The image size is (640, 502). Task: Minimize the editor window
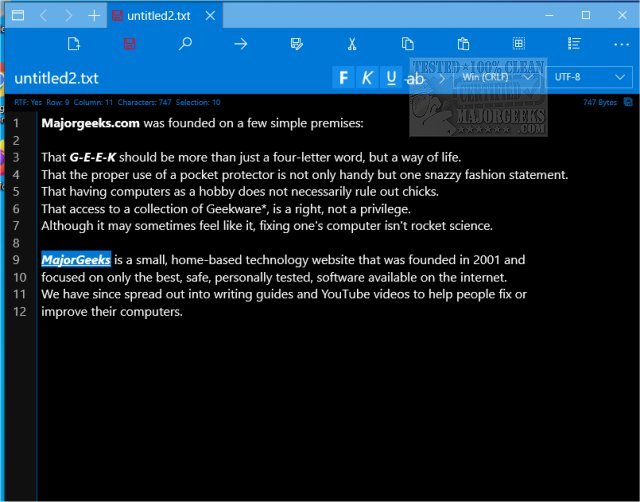[x=549, y=16]
